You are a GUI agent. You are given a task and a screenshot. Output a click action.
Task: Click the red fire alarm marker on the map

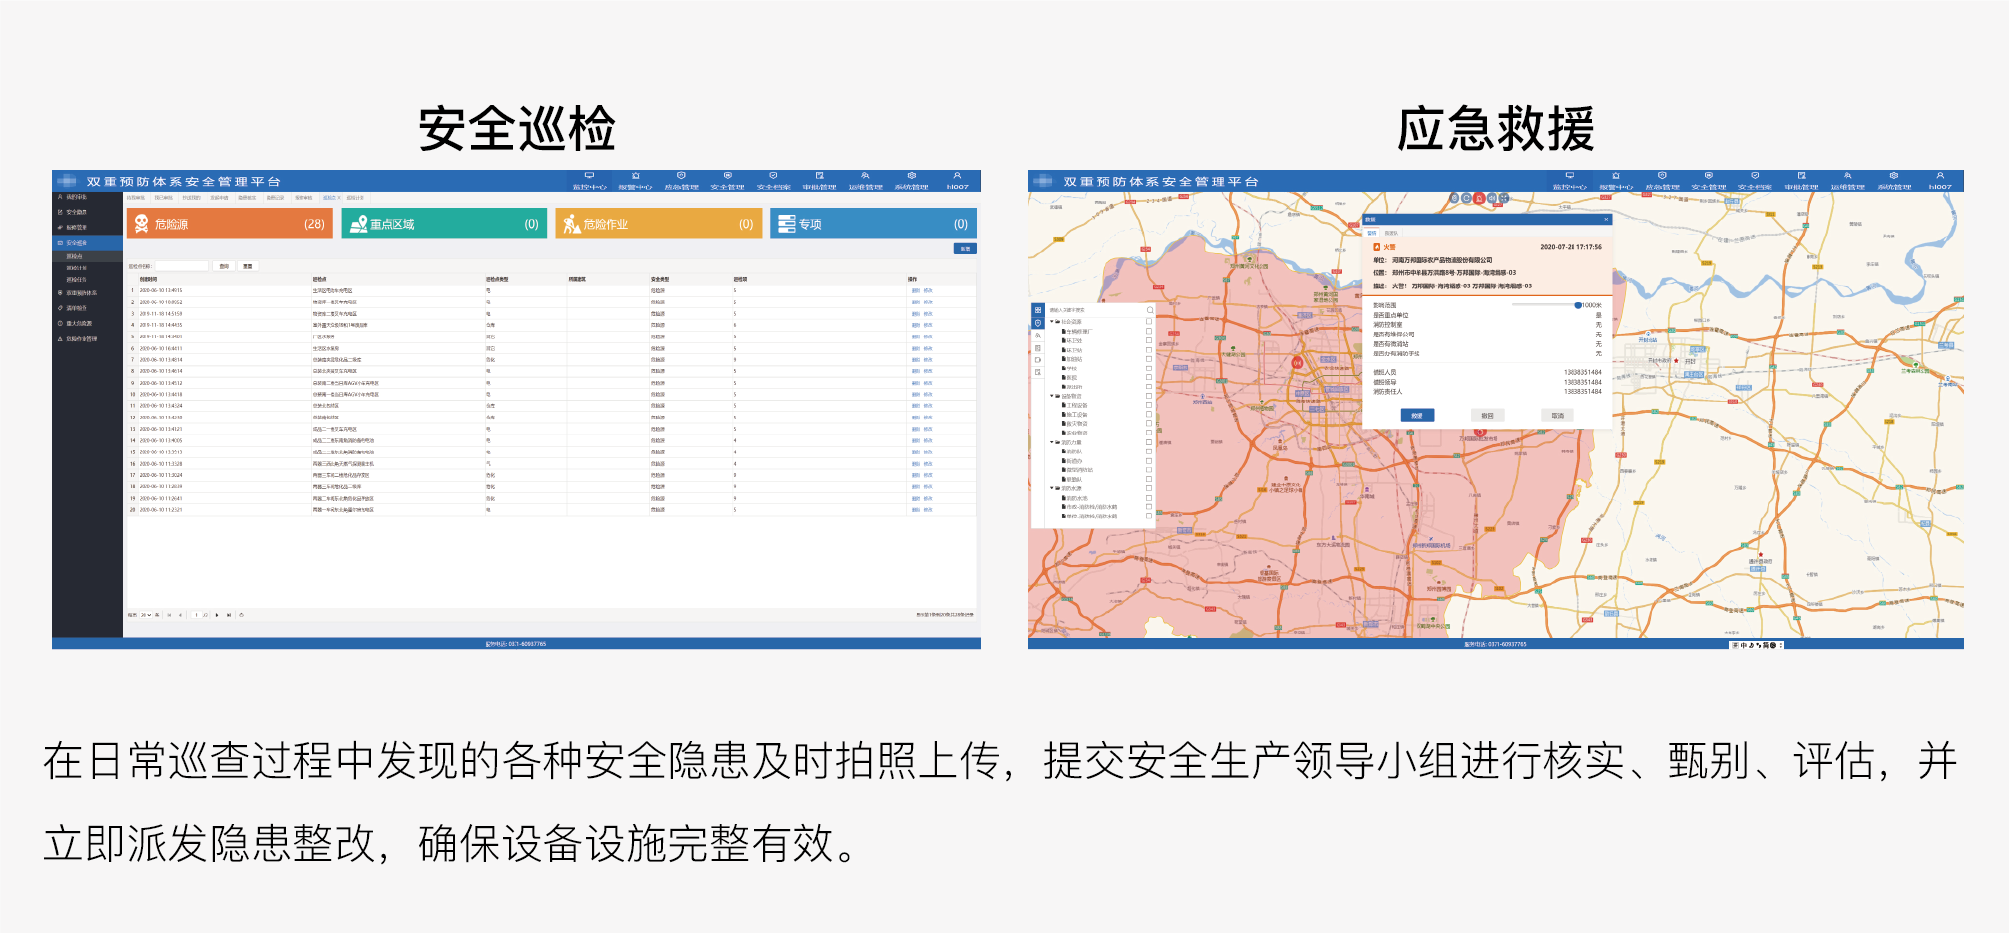(1297, 362)
